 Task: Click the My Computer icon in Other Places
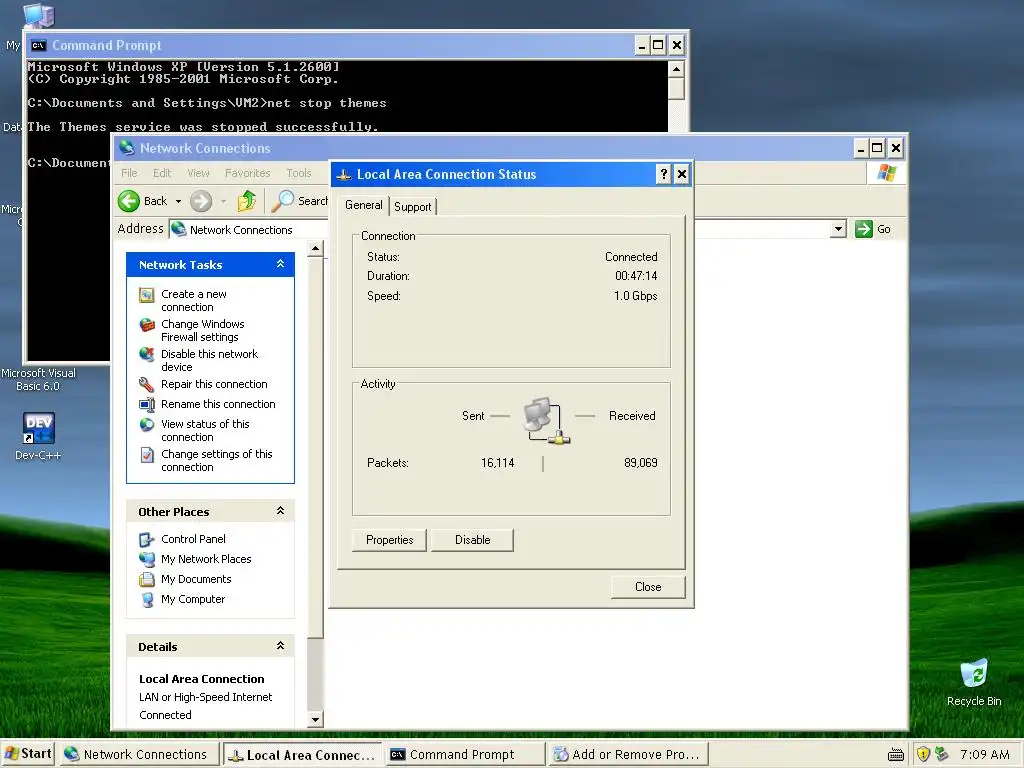click(x=147, y=600)
